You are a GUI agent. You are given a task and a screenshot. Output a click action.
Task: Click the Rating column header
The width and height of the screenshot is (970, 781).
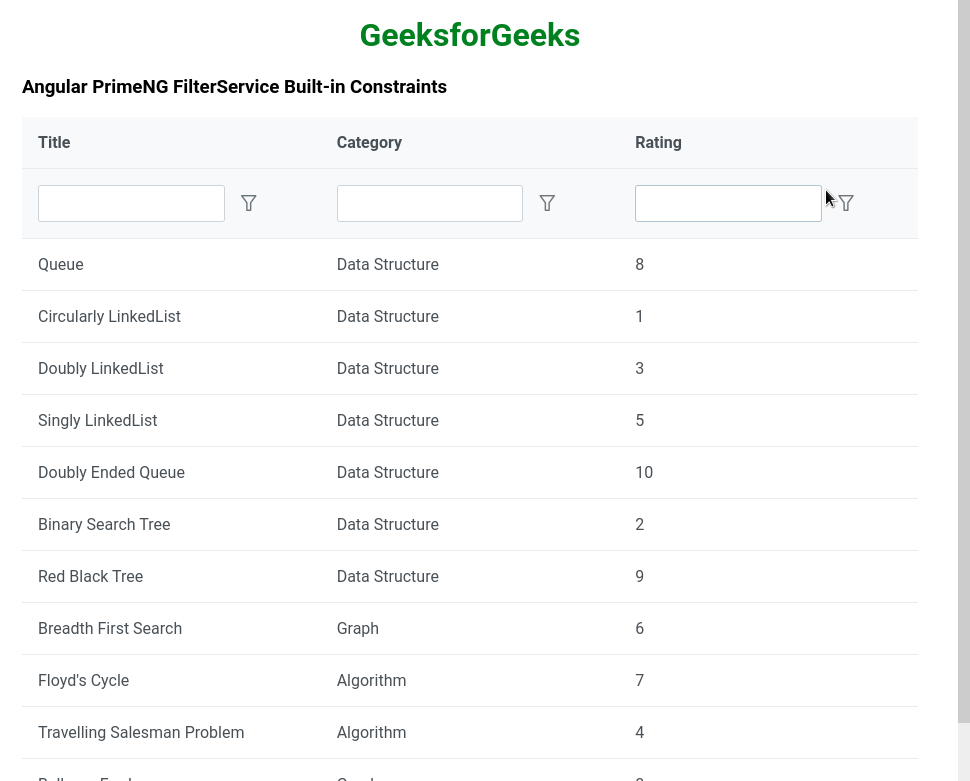pyautogui.click(x=658, y=143)
